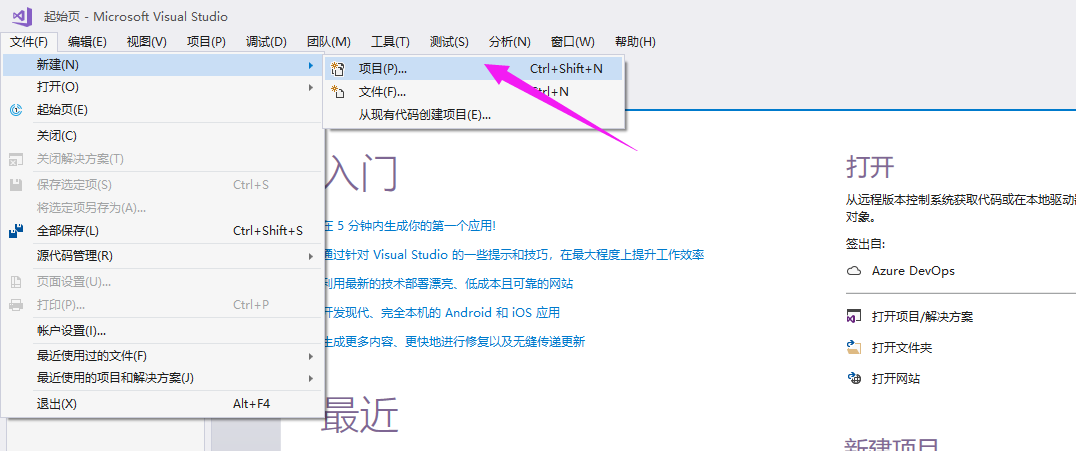This screenshot has width=1076, height=451.
Task: Open the 分析(N) menu
Action: click(x=510, y=42)
